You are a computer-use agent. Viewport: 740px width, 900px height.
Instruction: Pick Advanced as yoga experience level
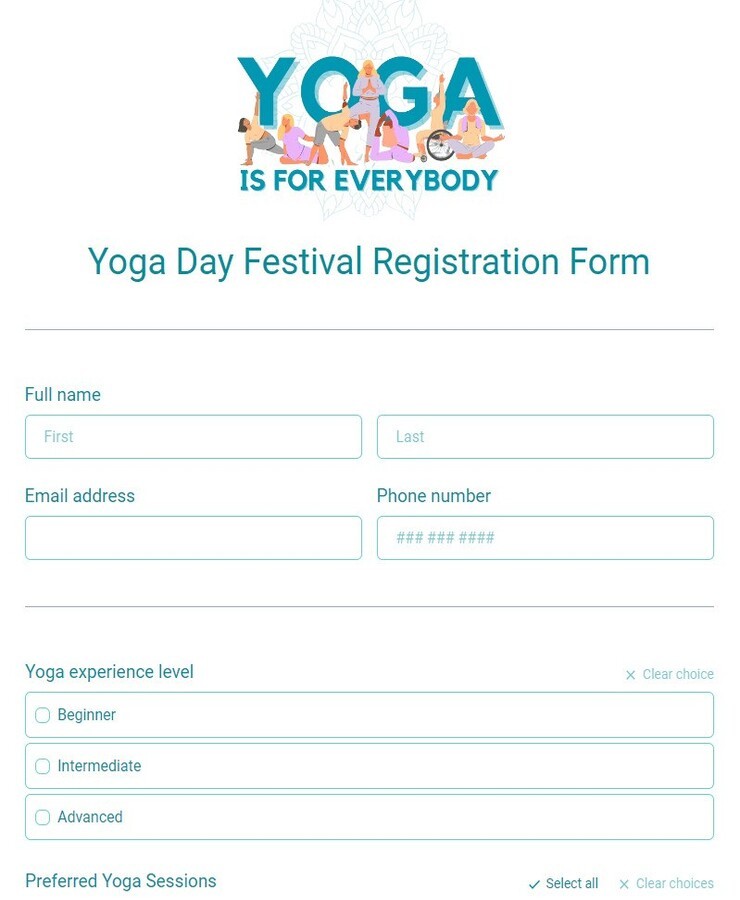pos(42,817)
